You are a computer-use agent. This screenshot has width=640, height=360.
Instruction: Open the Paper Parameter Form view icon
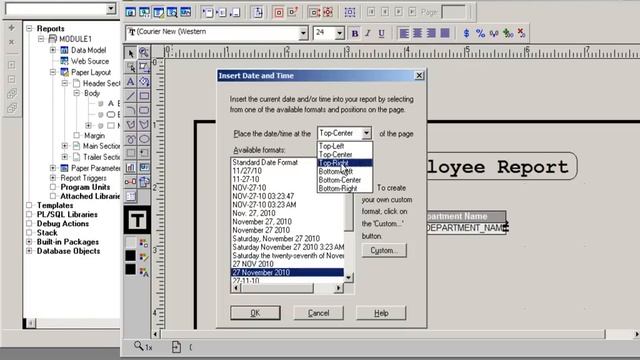(x=186, y=12)
